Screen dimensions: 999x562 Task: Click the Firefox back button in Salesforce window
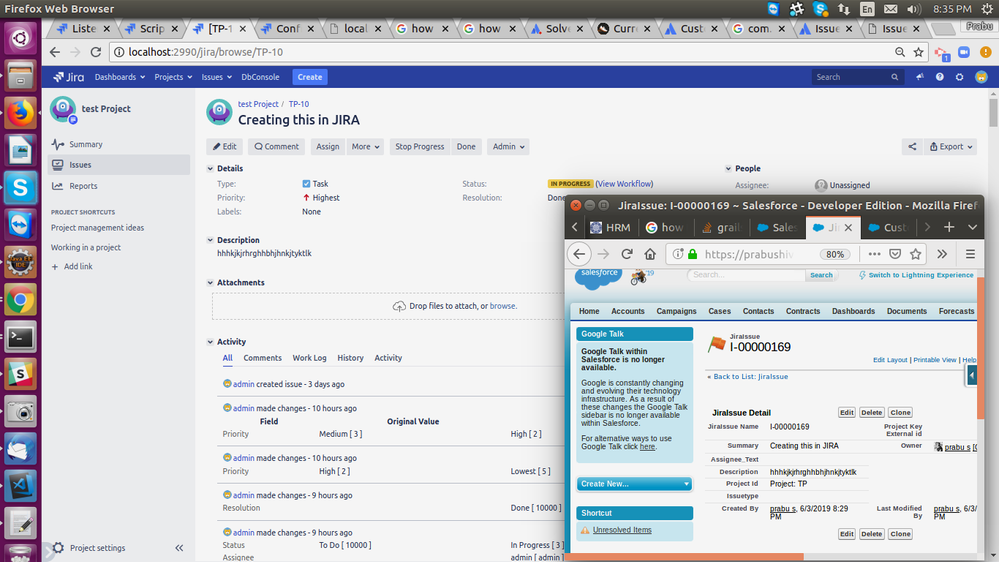[579, 254]
